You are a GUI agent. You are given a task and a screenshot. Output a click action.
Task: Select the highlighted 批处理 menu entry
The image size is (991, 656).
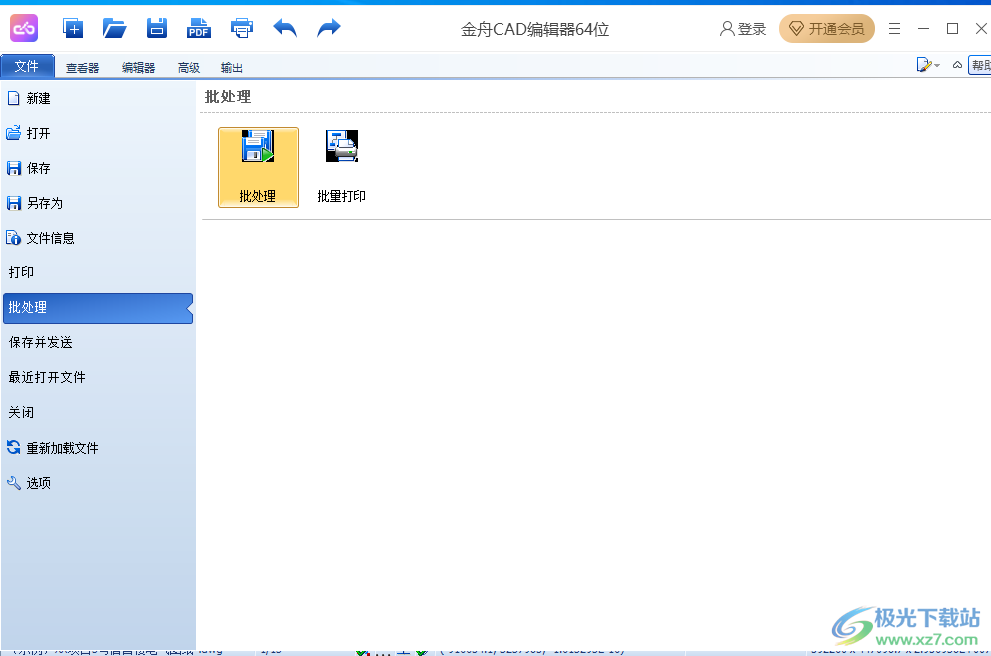(x=98, y=308)
